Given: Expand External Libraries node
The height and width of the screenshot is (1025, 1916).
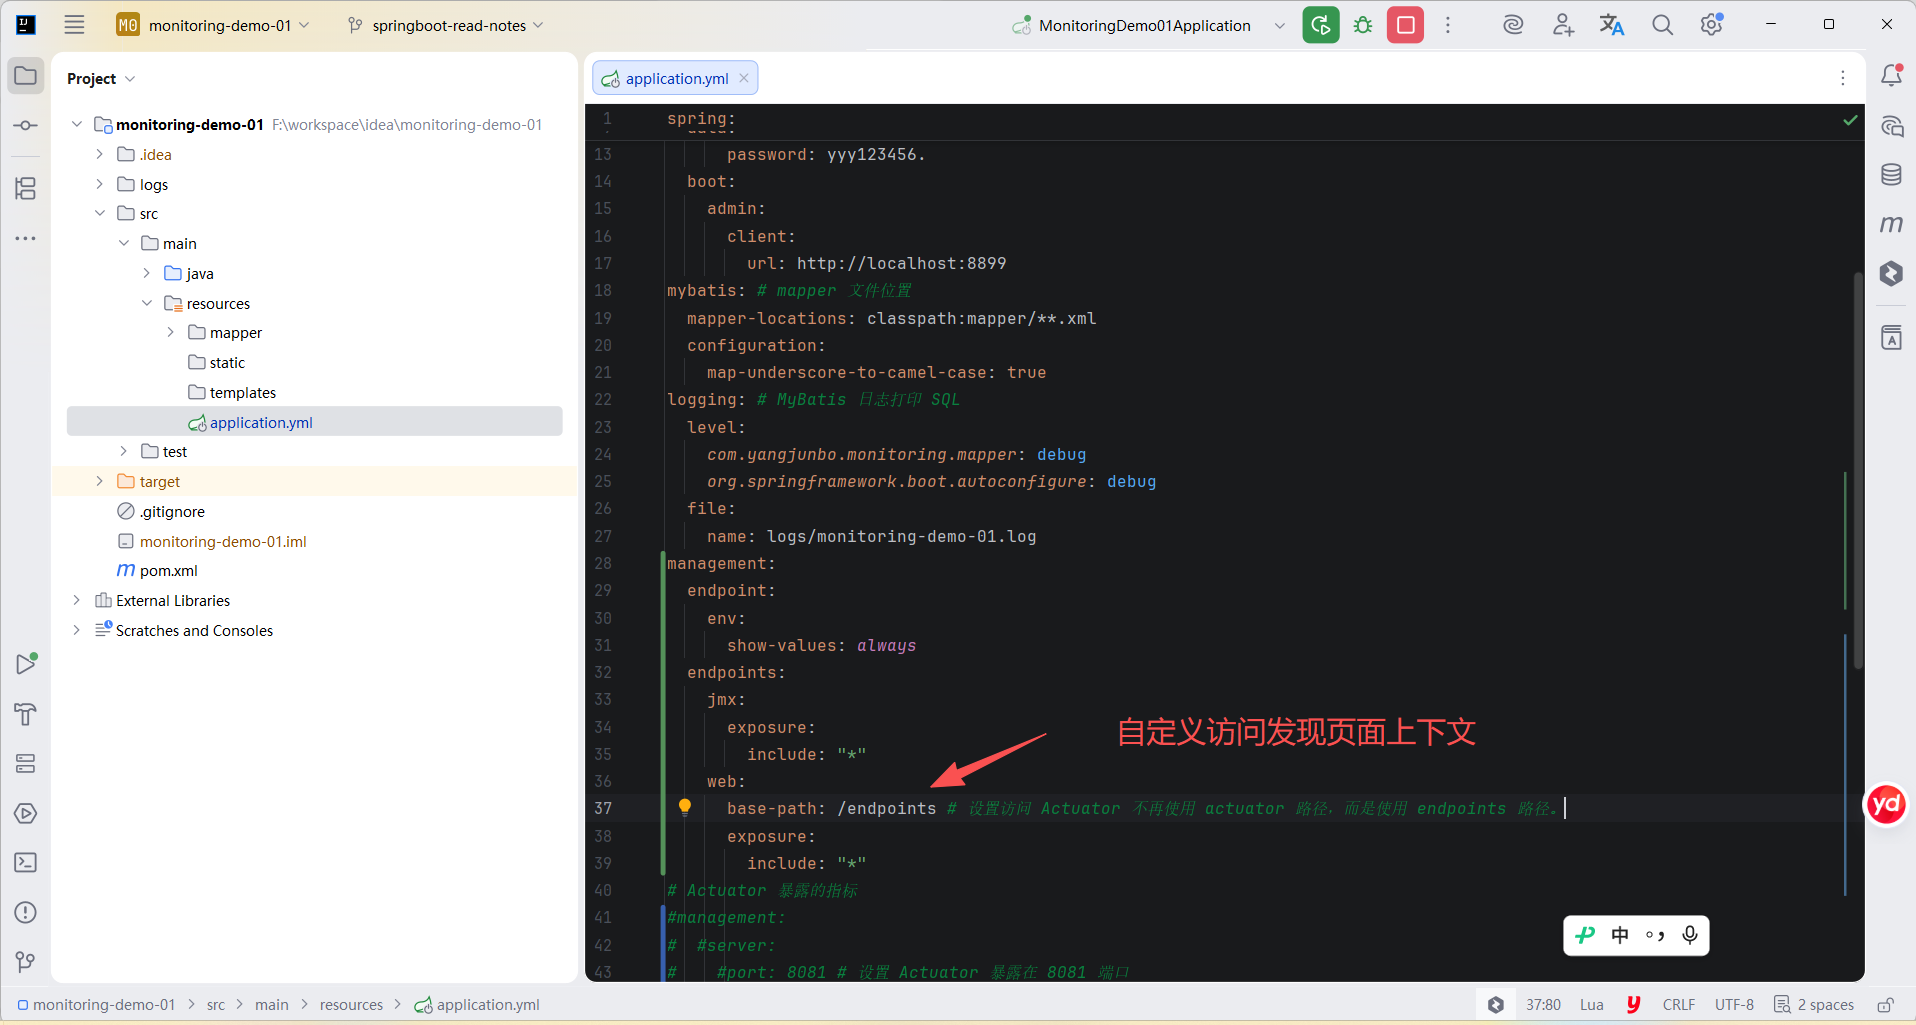Looking at the screenshot, I should click(77, 600).
